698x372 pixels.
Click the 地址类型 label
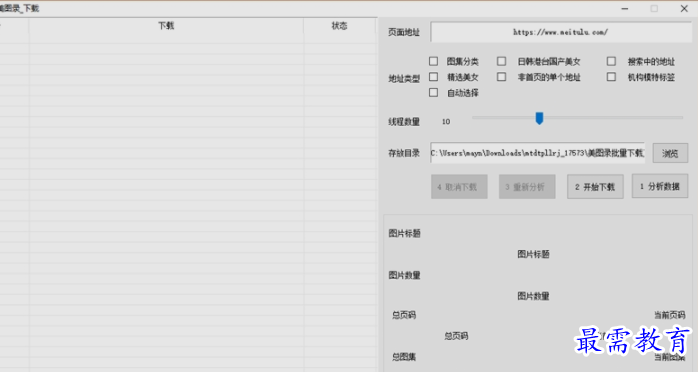pyautogui.click(x=404, y=79)
